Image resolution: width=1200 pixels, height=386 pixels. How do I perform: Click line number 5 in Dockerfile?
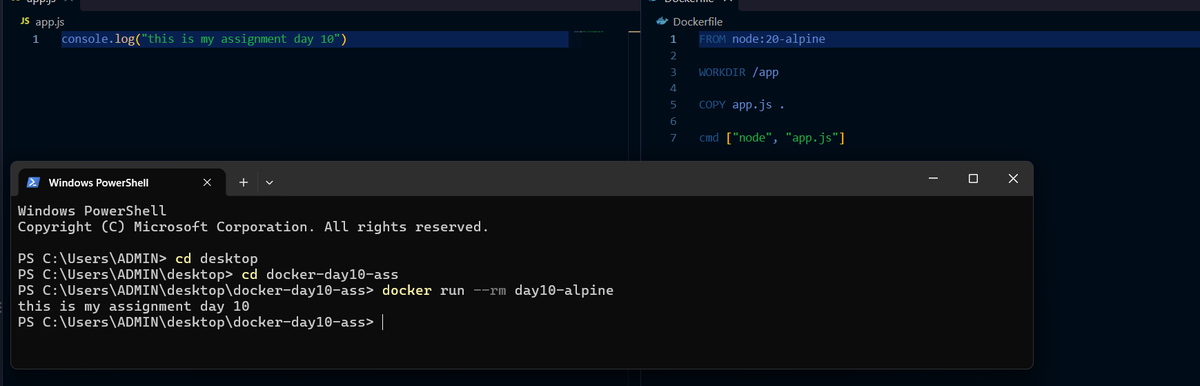click(673, 104)
